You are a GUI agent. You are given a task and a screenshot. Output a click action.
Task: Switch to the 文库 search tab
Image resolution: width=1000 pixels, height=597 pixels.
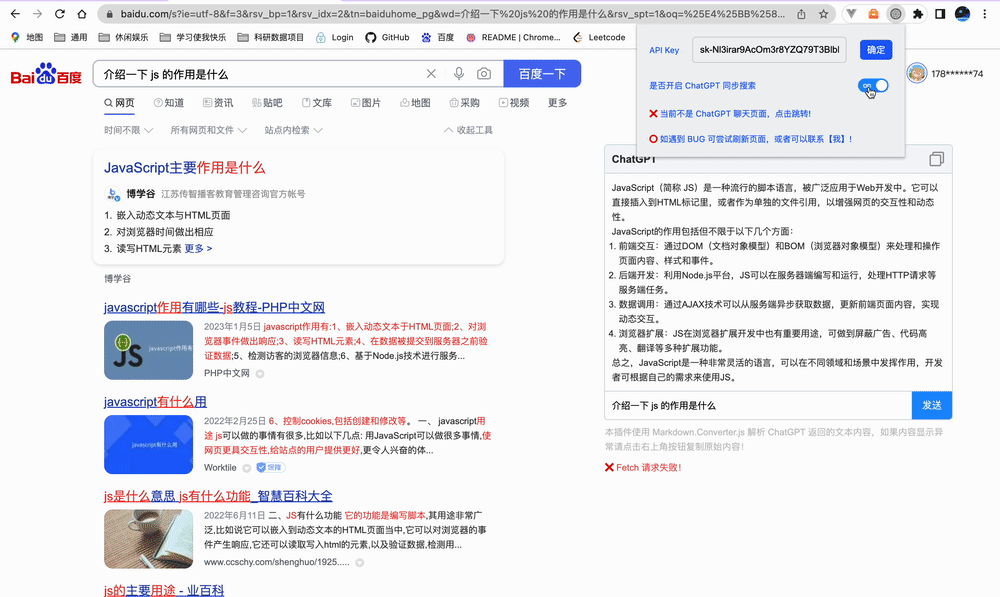pos(317,103)
